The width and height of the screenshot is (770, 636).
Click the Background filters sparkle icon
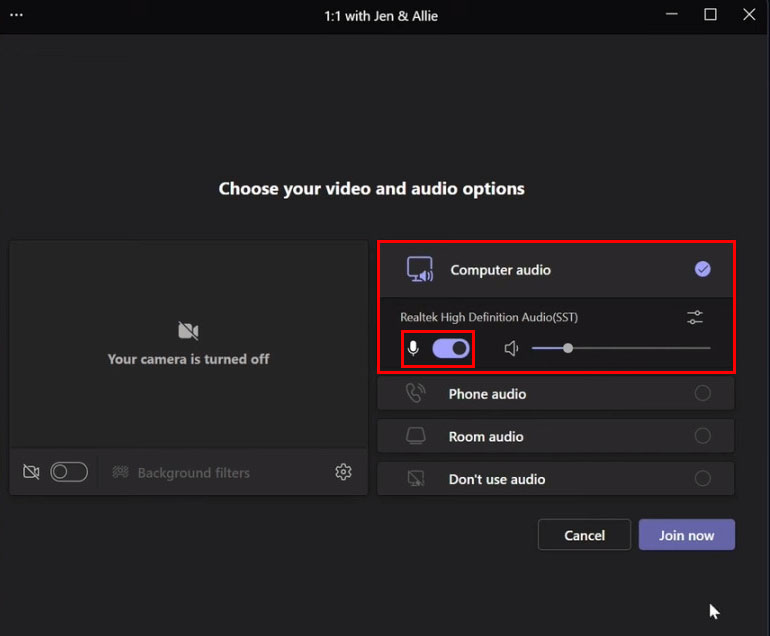[x=121, y=472]
